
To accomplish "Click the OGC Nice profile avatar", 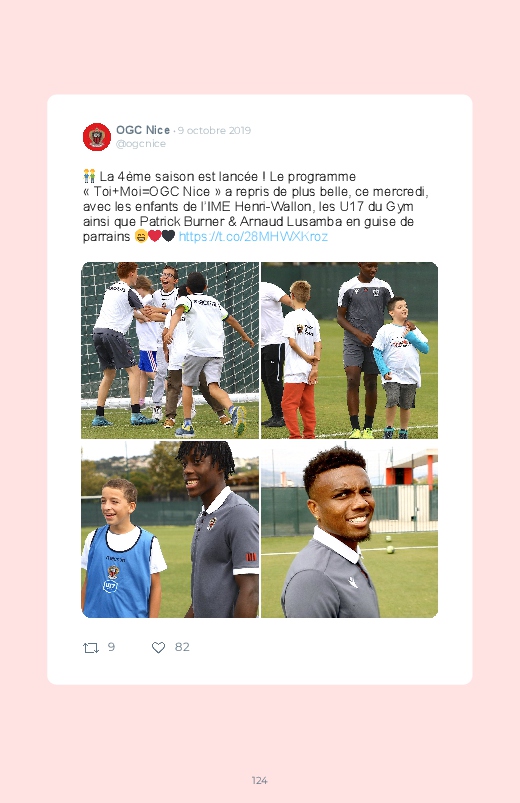I will (x=97, y=137).
